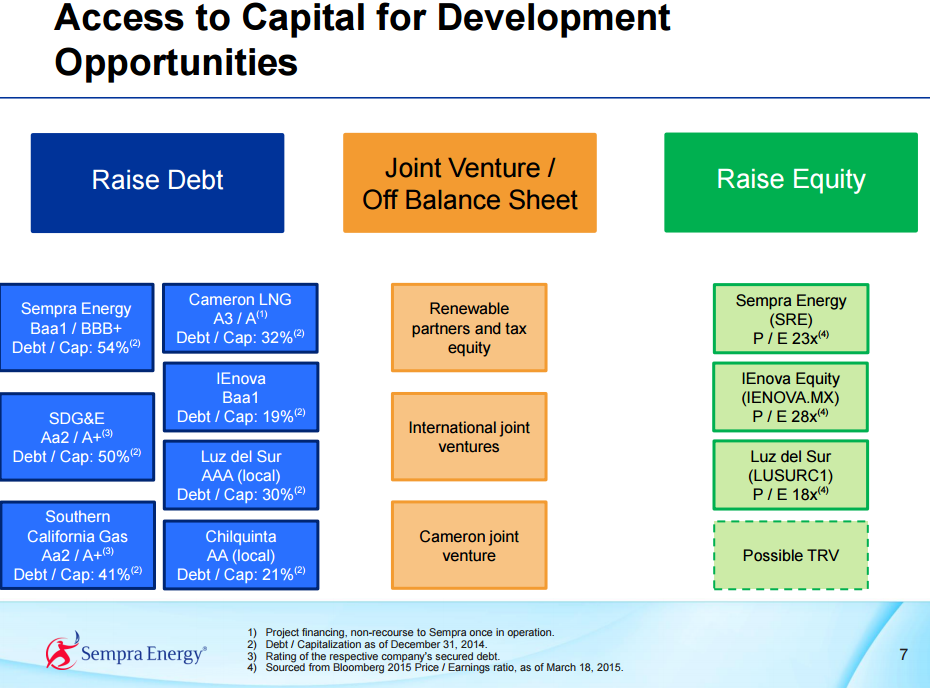Image resolution: width=930 pixels, height=688 pixels.
Task: Select the Cameron joint venture box
Action: 469,545
